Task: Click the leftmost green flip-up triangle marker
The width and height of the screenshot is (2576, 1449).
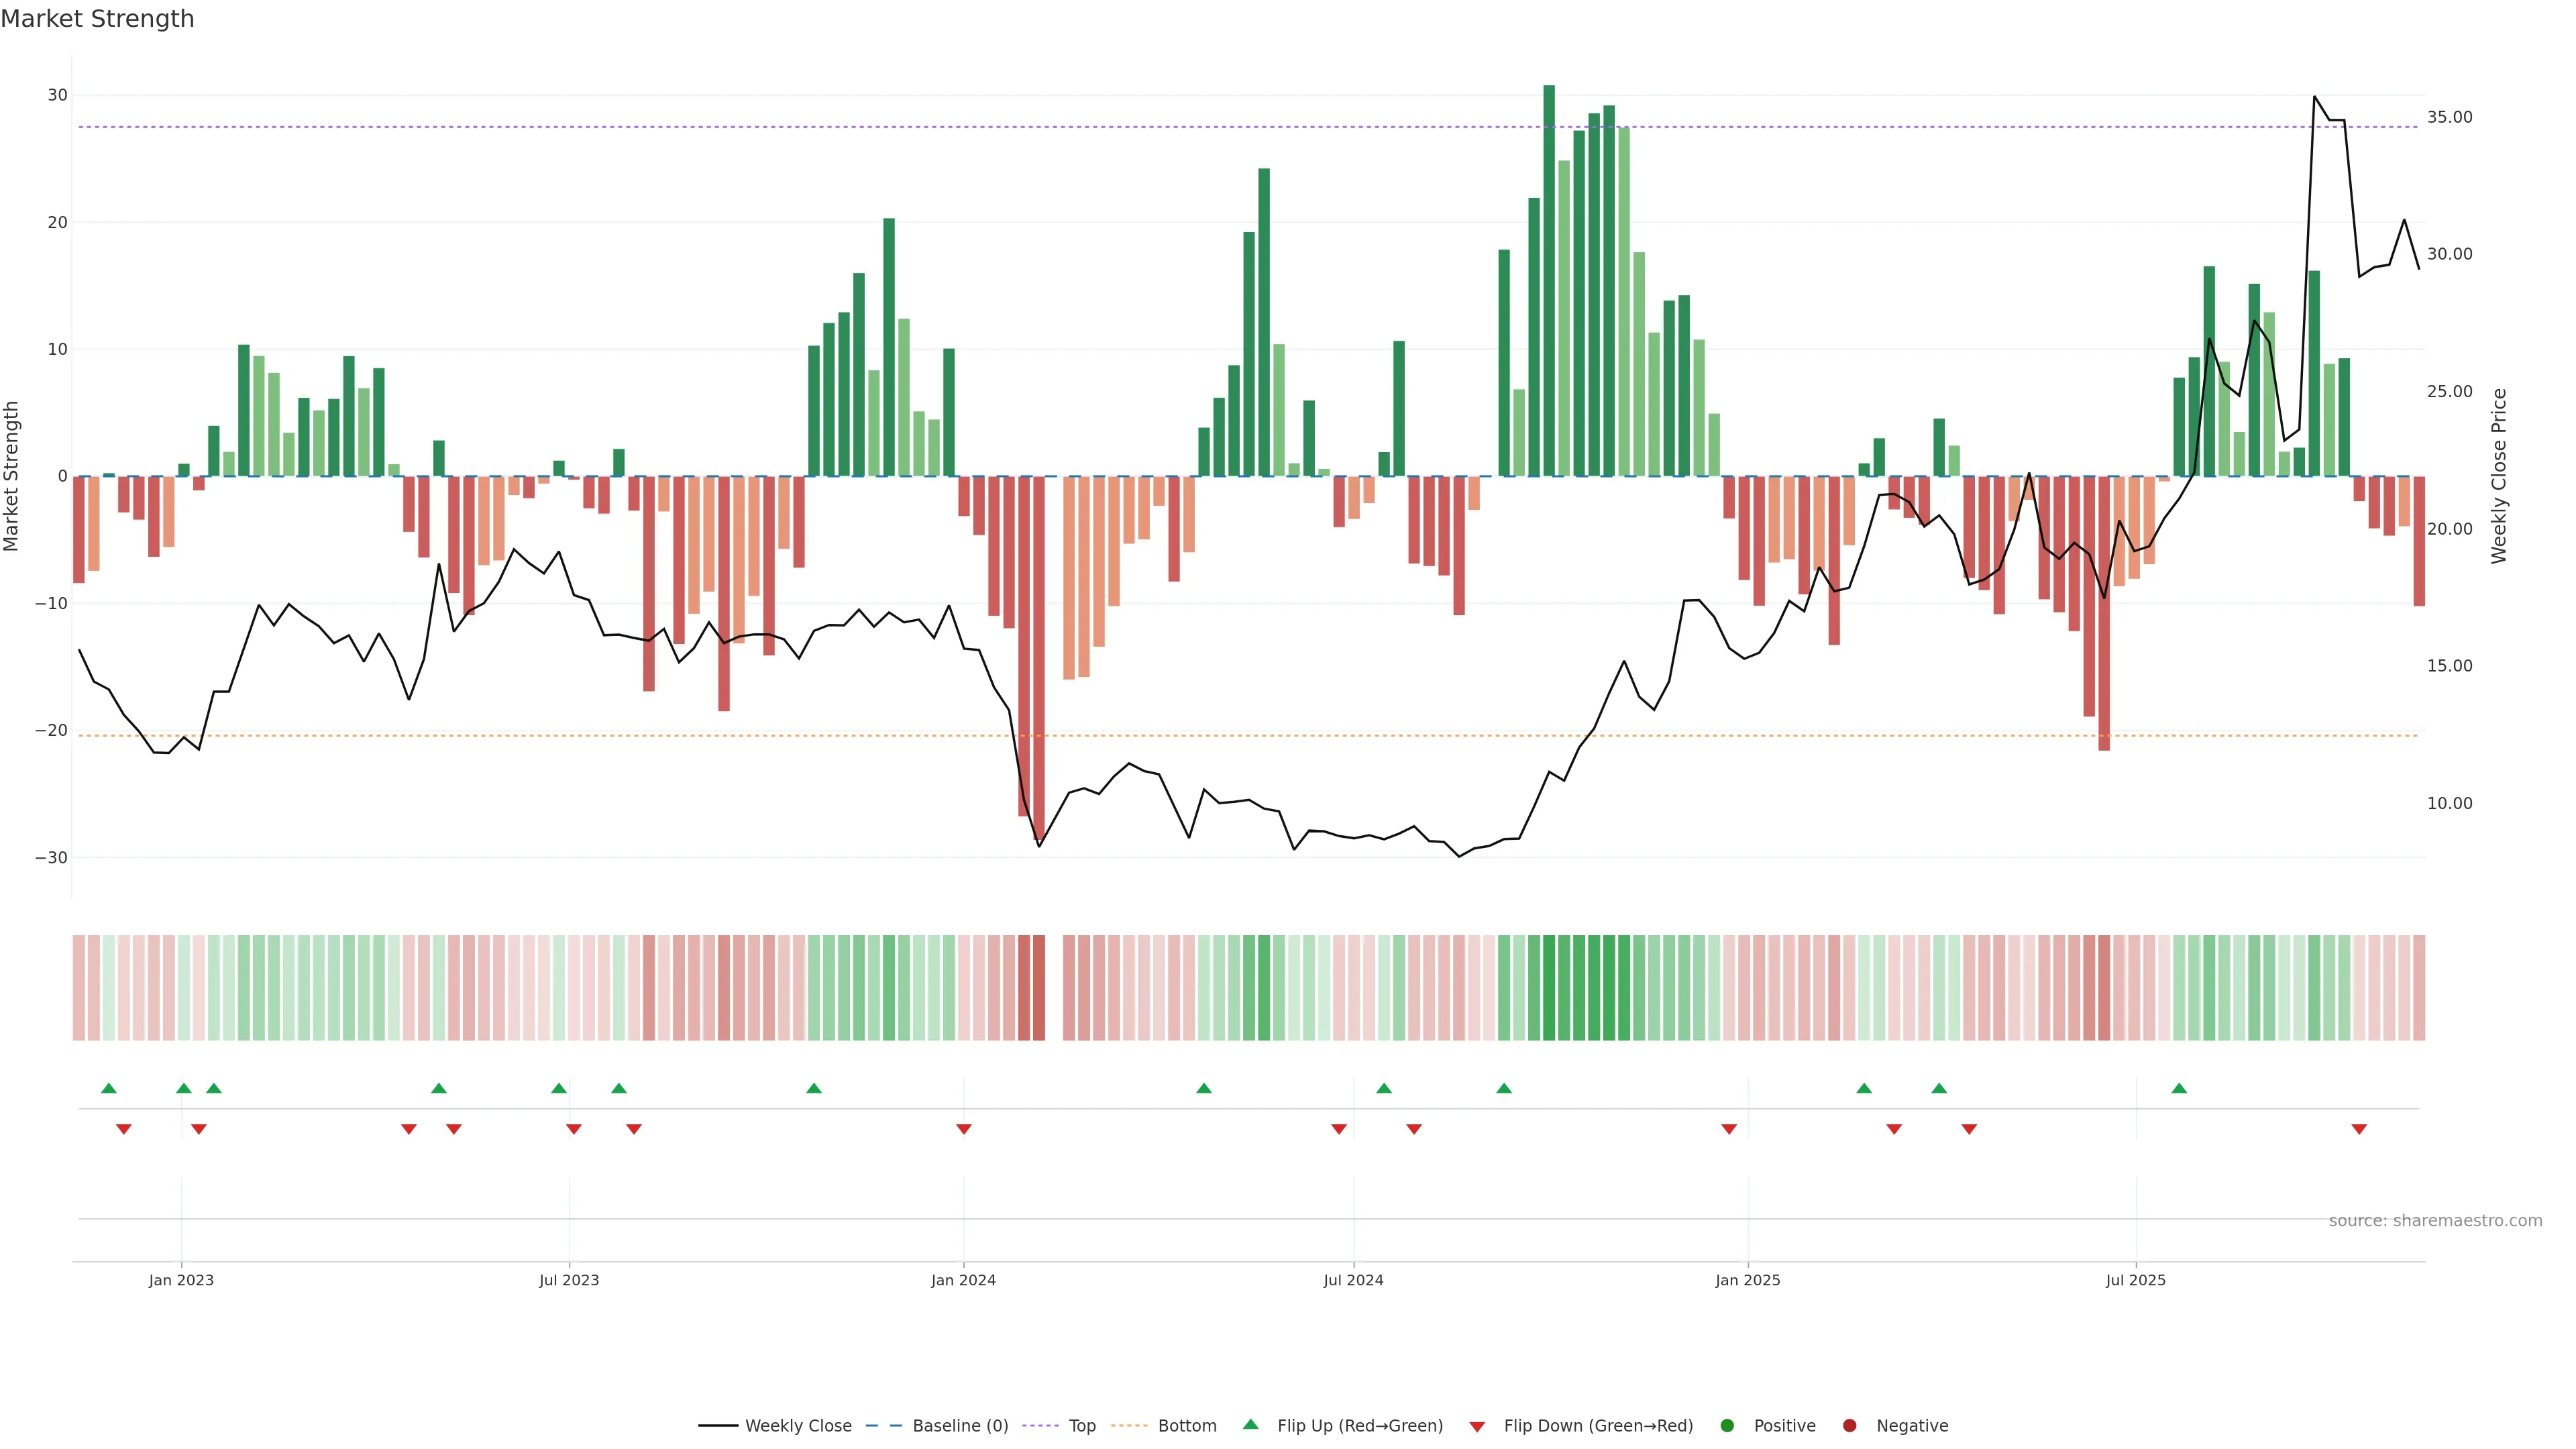Action: click(109, 1088)
